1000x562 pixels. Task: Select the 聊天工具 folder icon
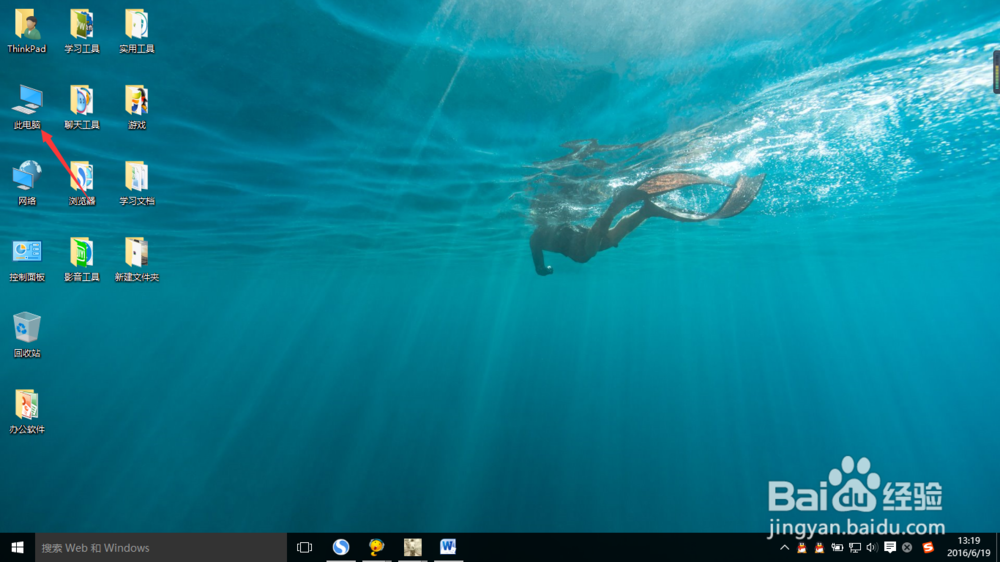(x=82, y=107)
